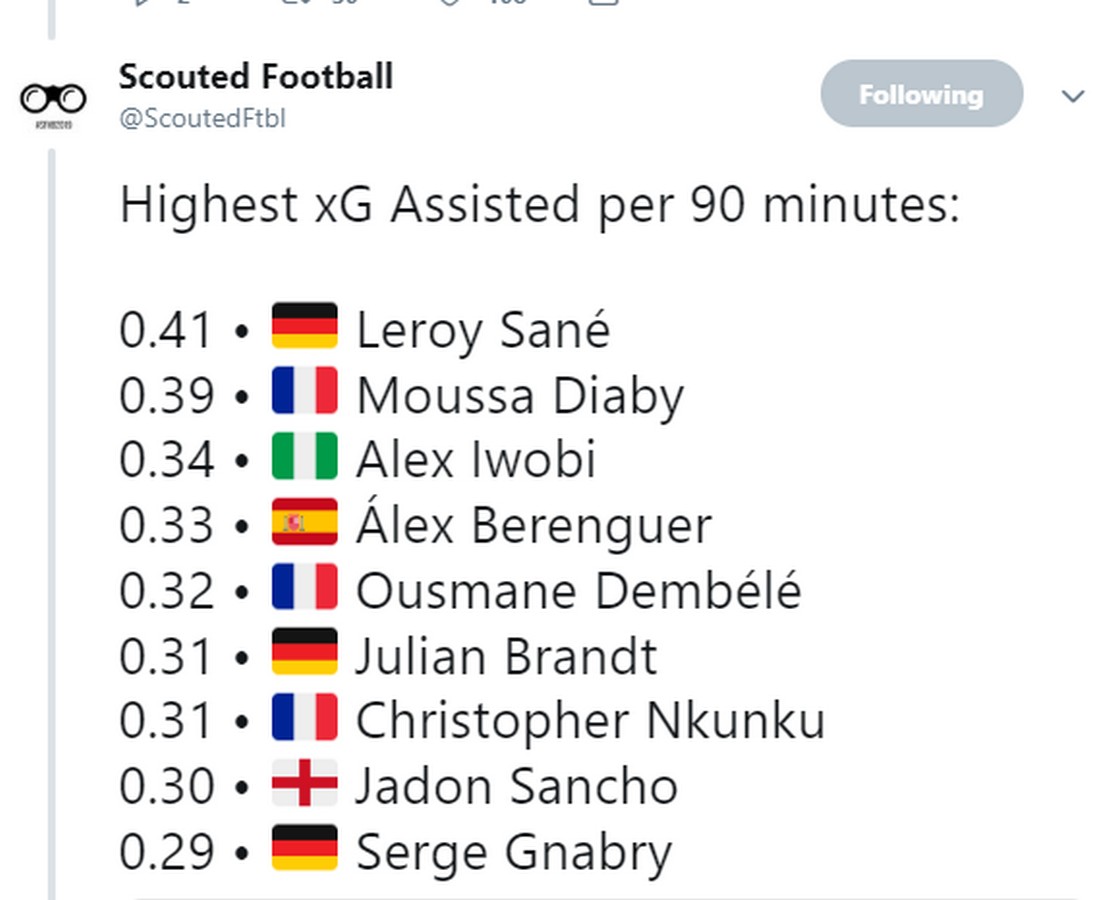The image size is (1114, 900).
Task: Toggle the Following button
Action: tap(921, 95)
